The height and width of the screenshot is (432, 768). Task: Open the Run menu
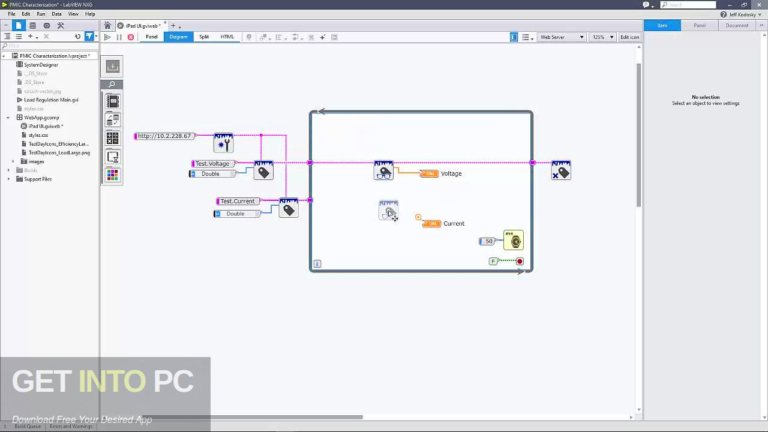coord(41,14)
